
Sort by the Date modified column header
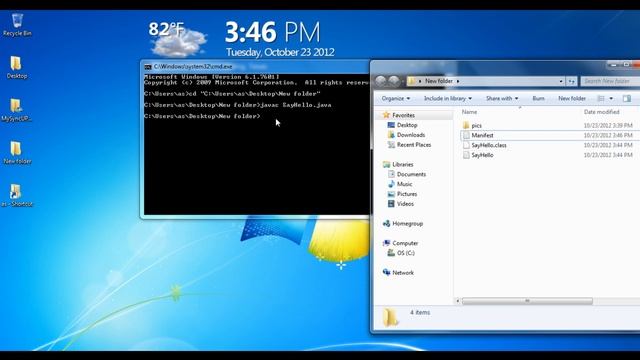coord(601,112)
